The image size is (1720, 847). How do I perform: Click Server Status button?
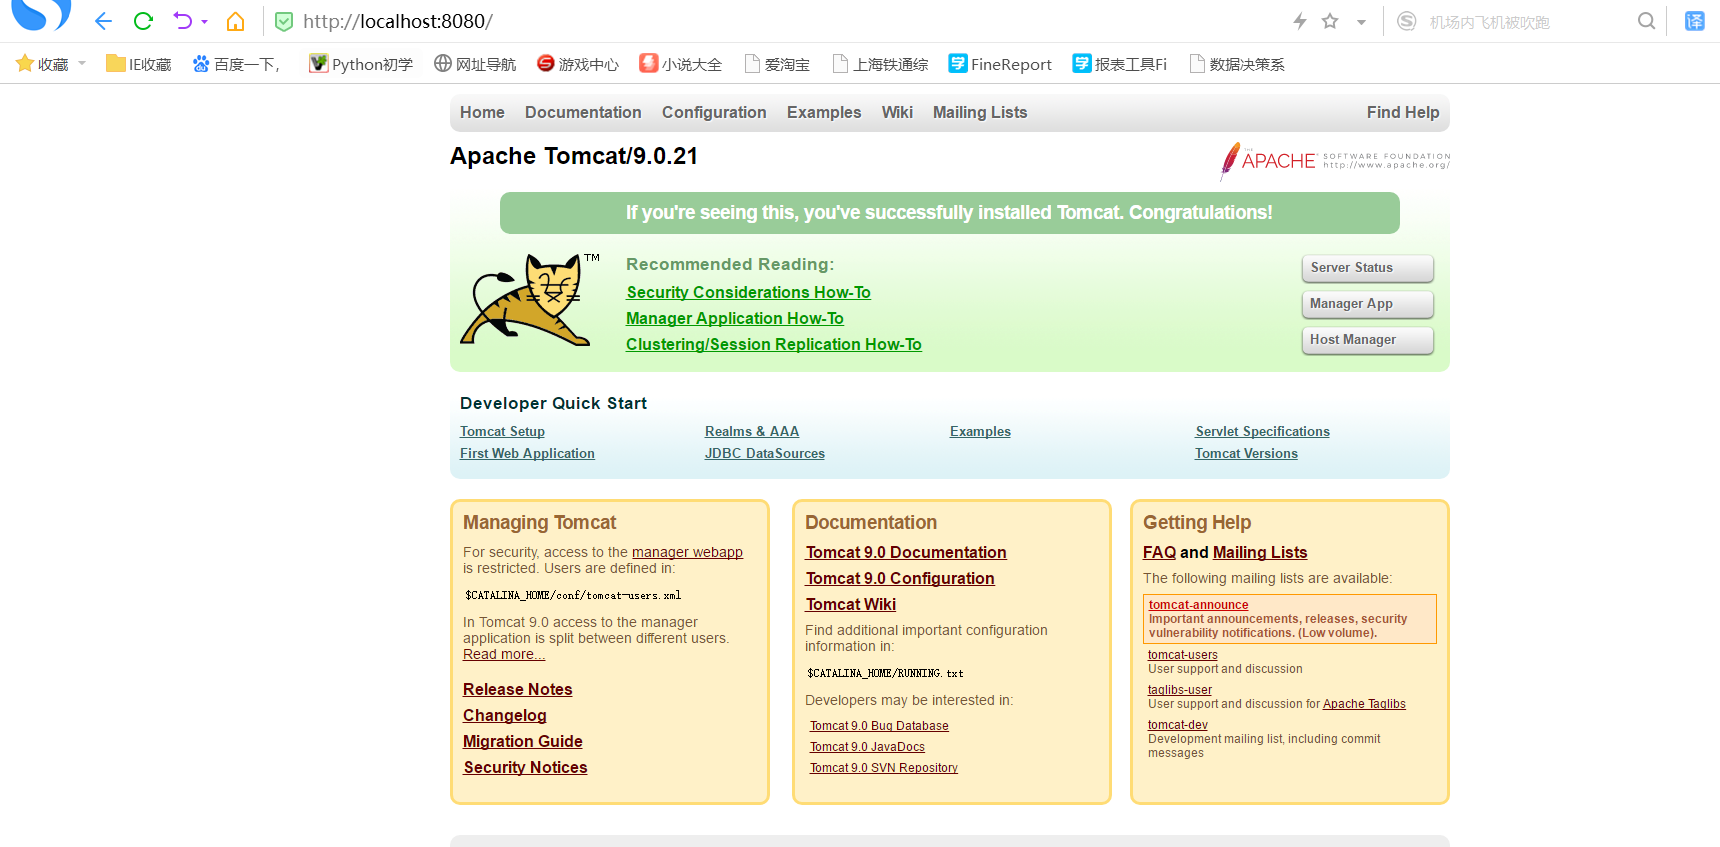click(x=1367, y=268)
